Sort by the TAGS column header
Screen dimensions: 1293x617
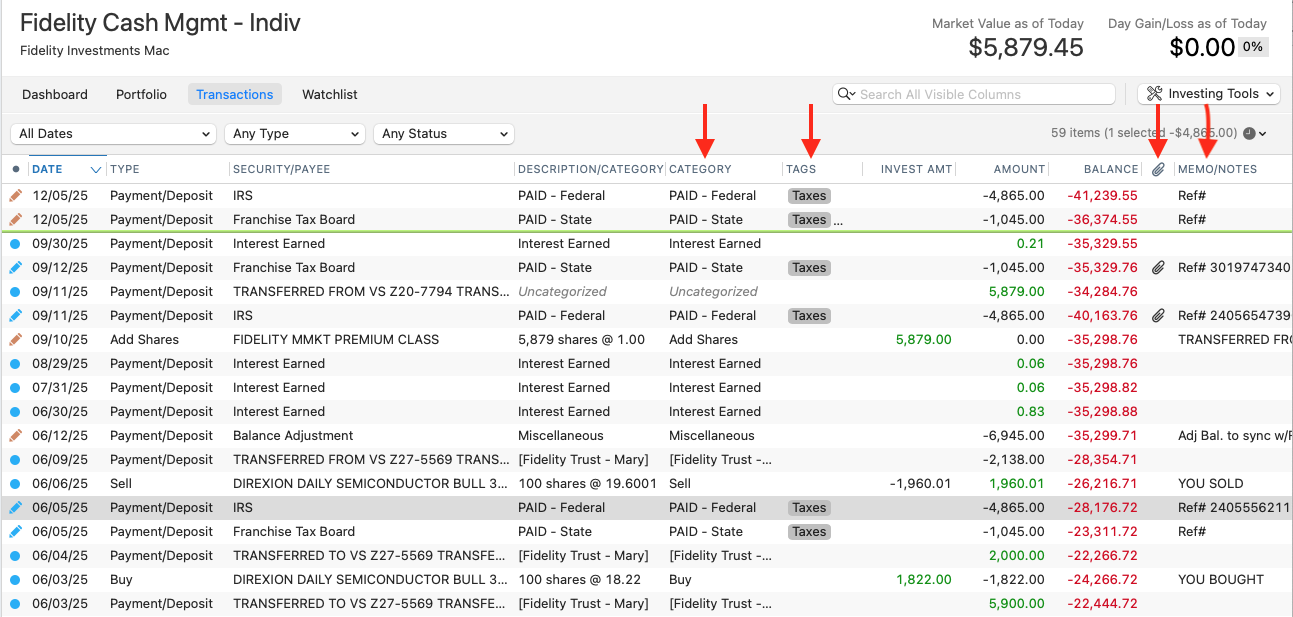pos(802,170)
